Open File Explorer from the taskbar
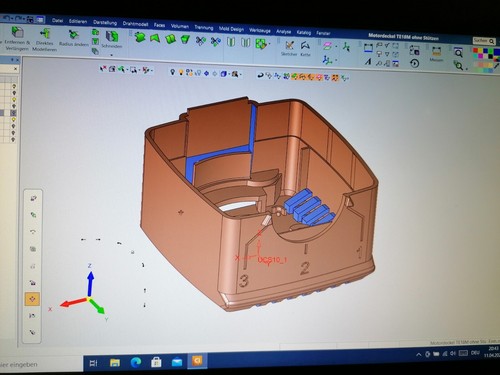The image size is (500, 375). point(115,362)
